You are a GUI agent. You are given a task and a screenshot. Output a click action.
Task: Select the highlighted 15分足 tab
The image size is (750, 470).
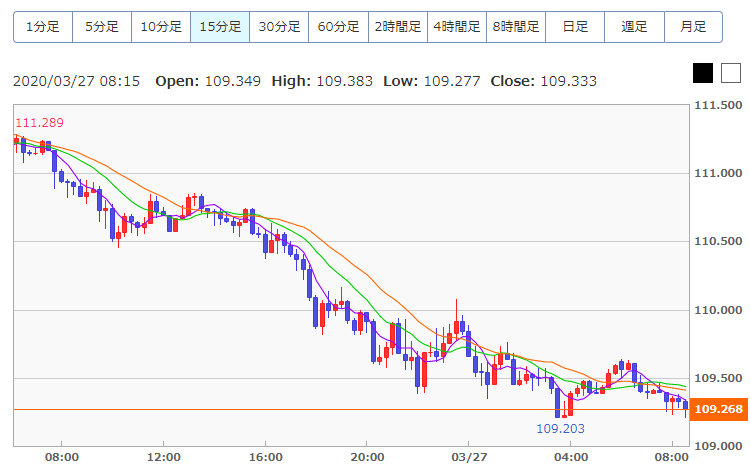[220, 27]
